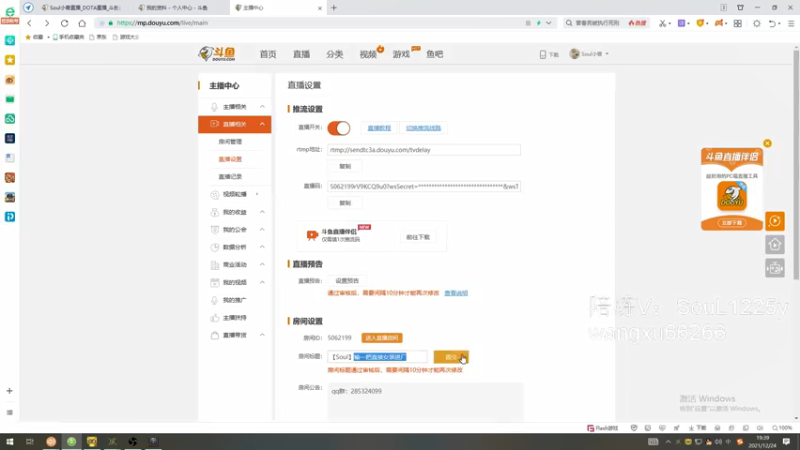Open 我的推广 in the sidebar
Viewport: 800px width, 450px height.
click(x=235, y=300)
